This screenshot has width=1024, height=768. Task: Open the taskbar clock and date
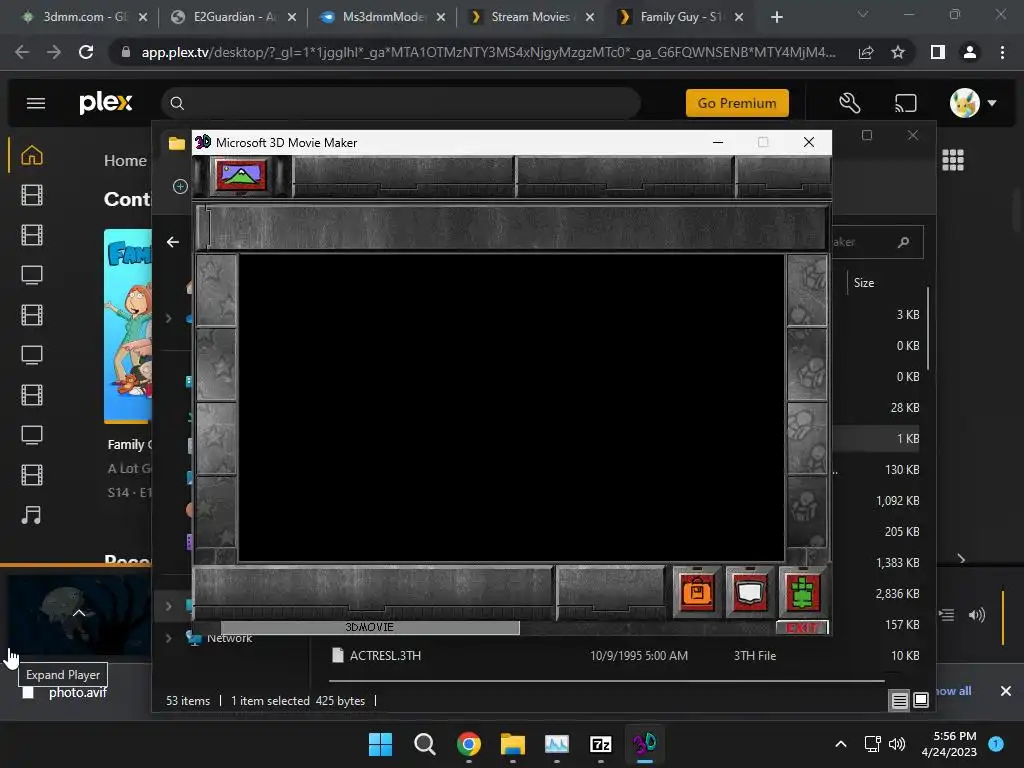pos(949,744)
